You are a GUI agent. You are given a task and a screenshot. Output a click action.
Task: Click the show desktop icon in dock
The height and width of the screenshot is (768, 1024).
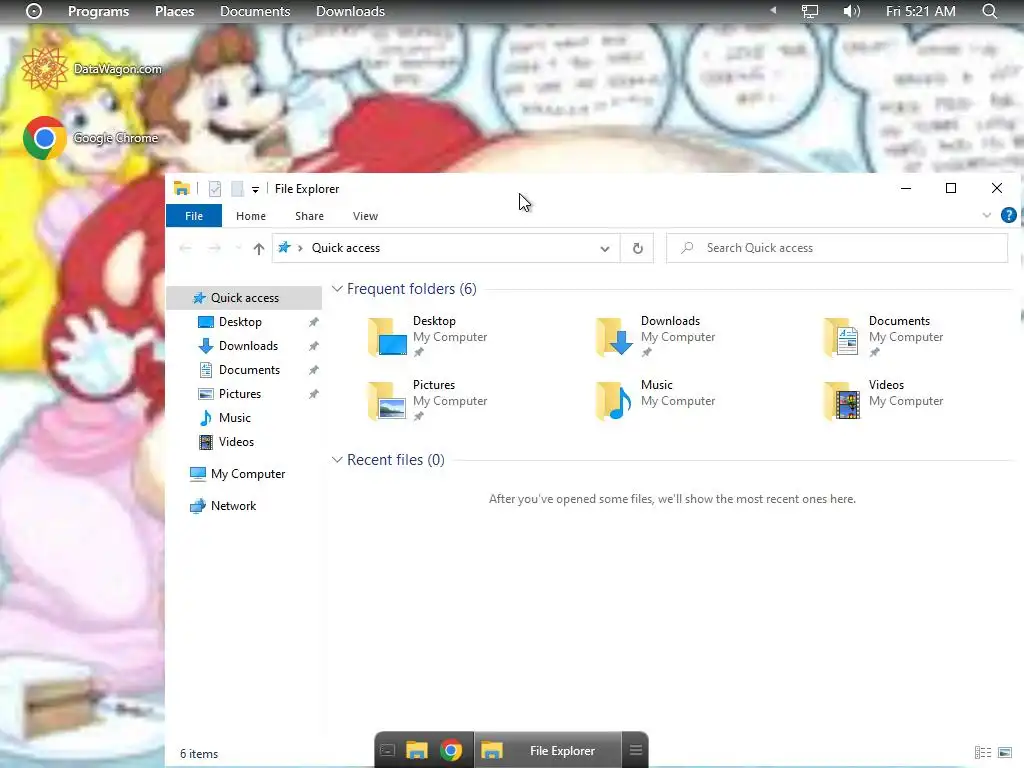click(x=387, y=750)
